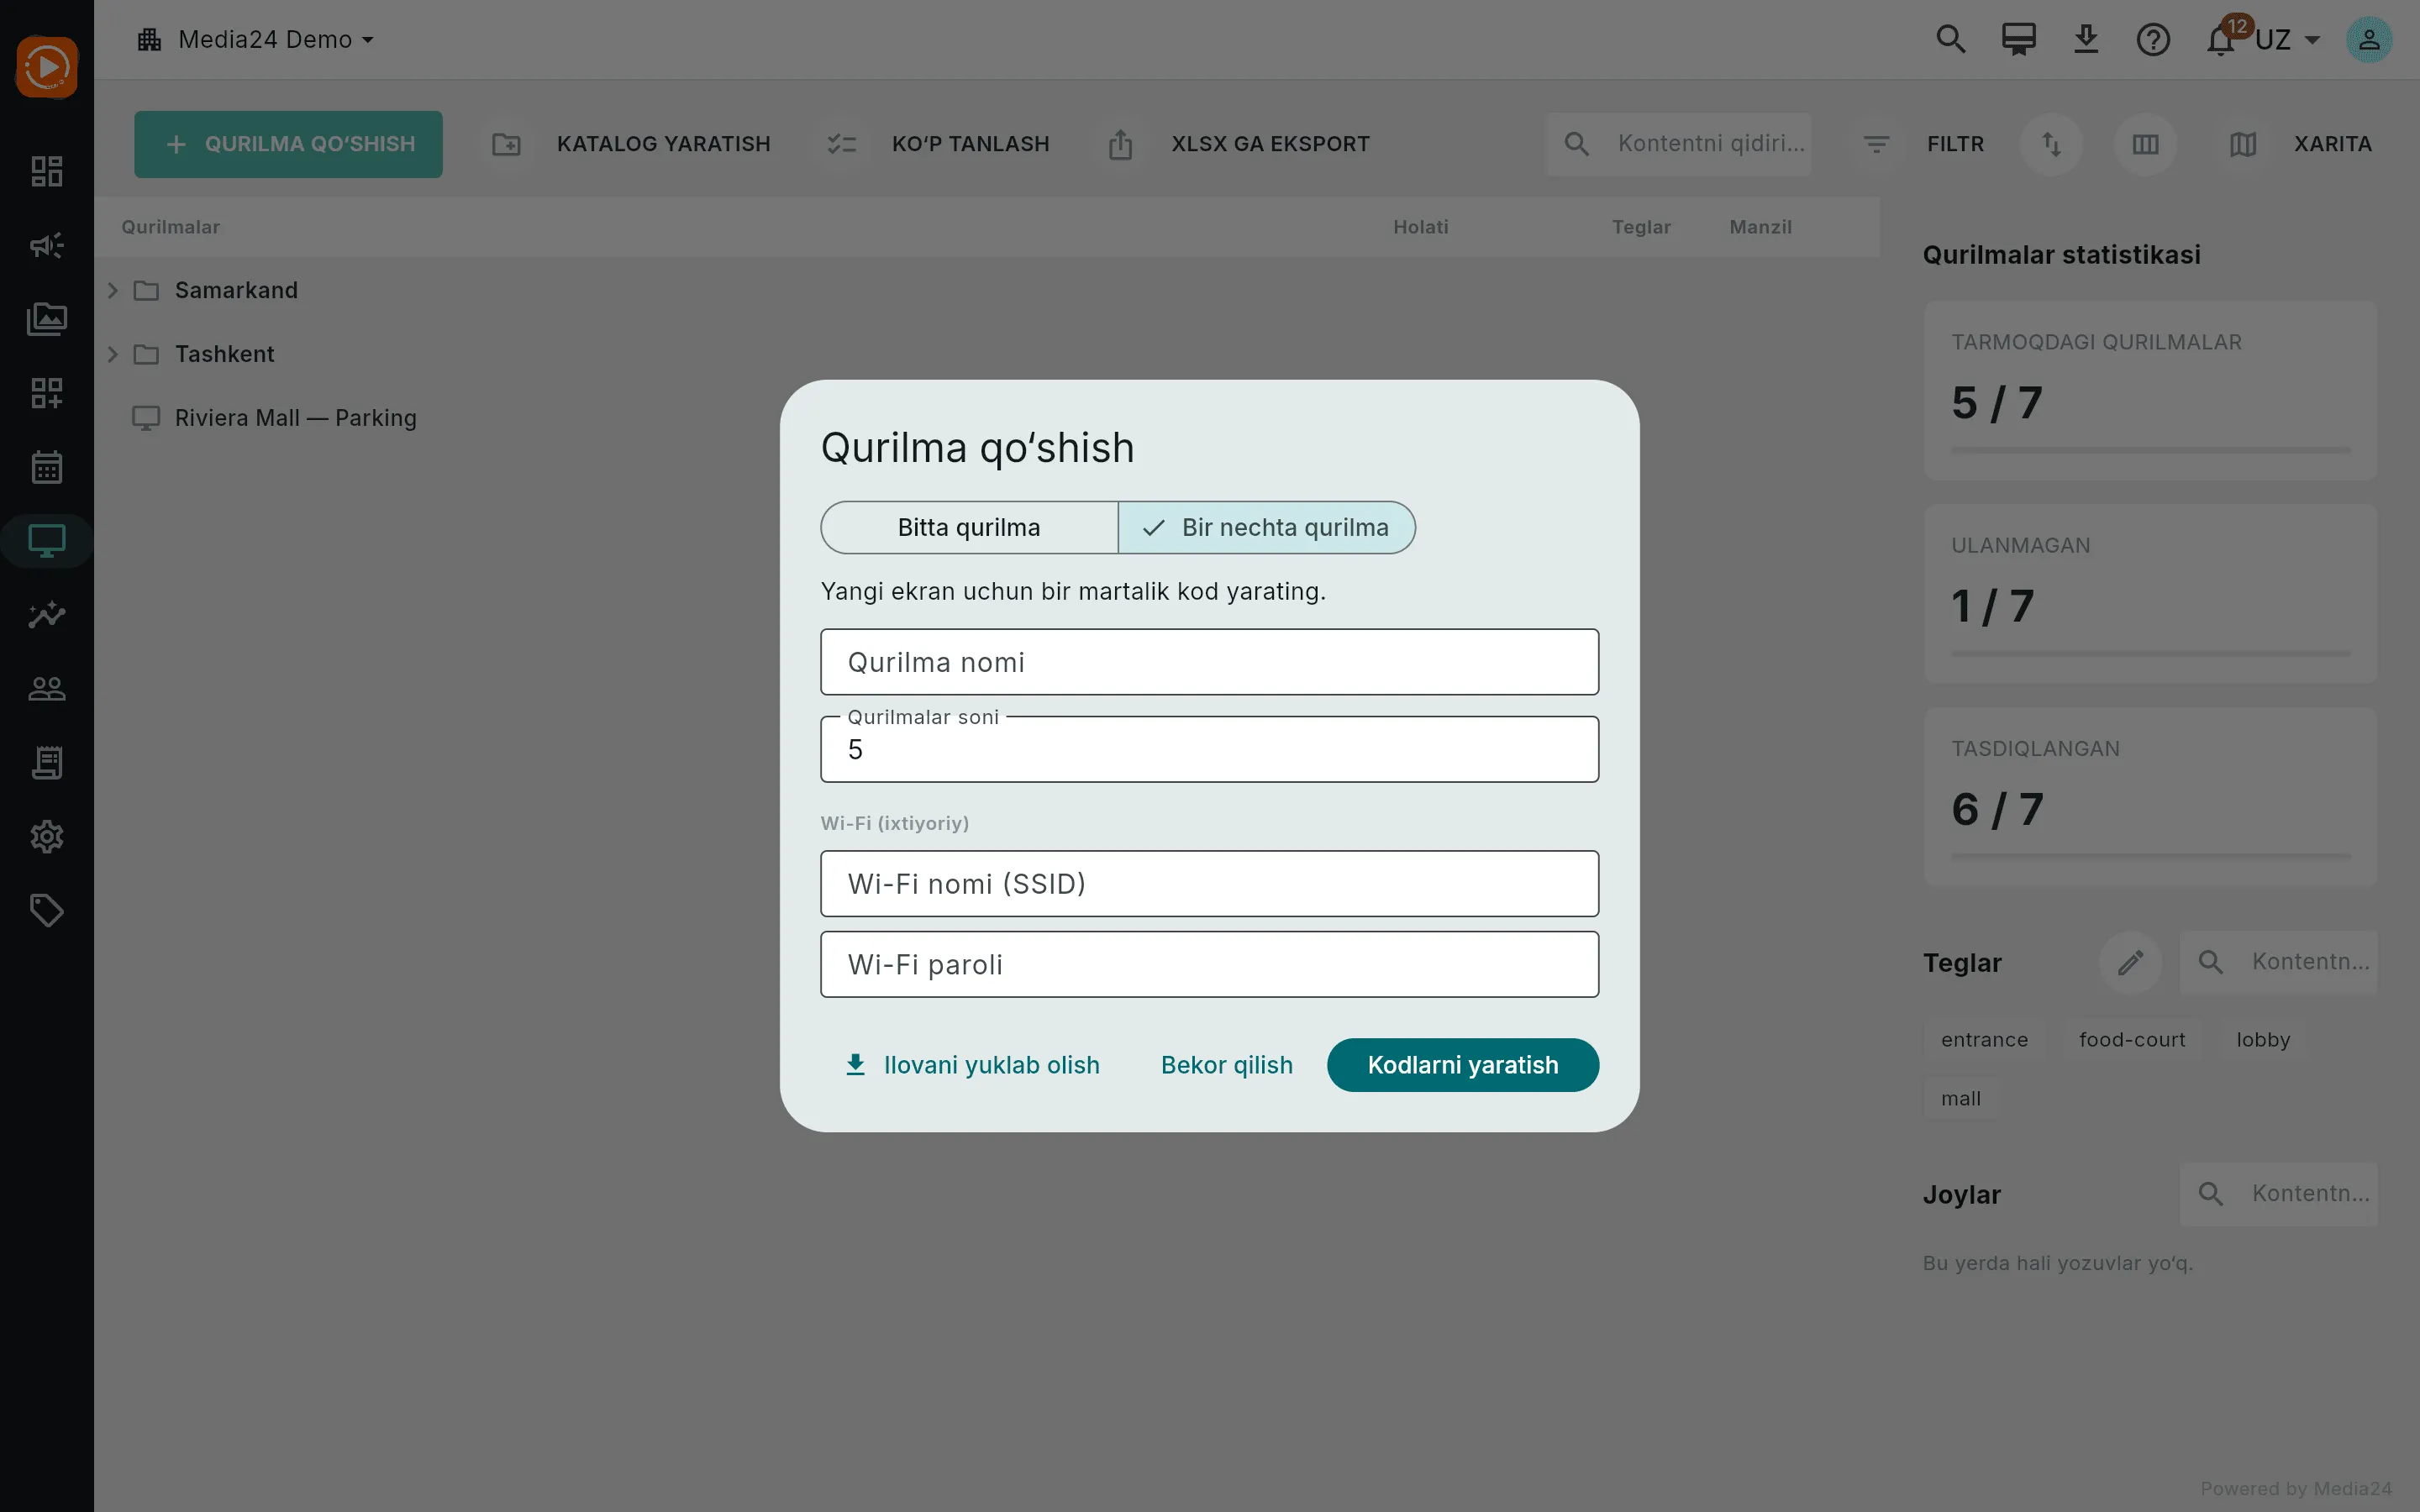Select the Bitta qurilma option

pos(969,527)
